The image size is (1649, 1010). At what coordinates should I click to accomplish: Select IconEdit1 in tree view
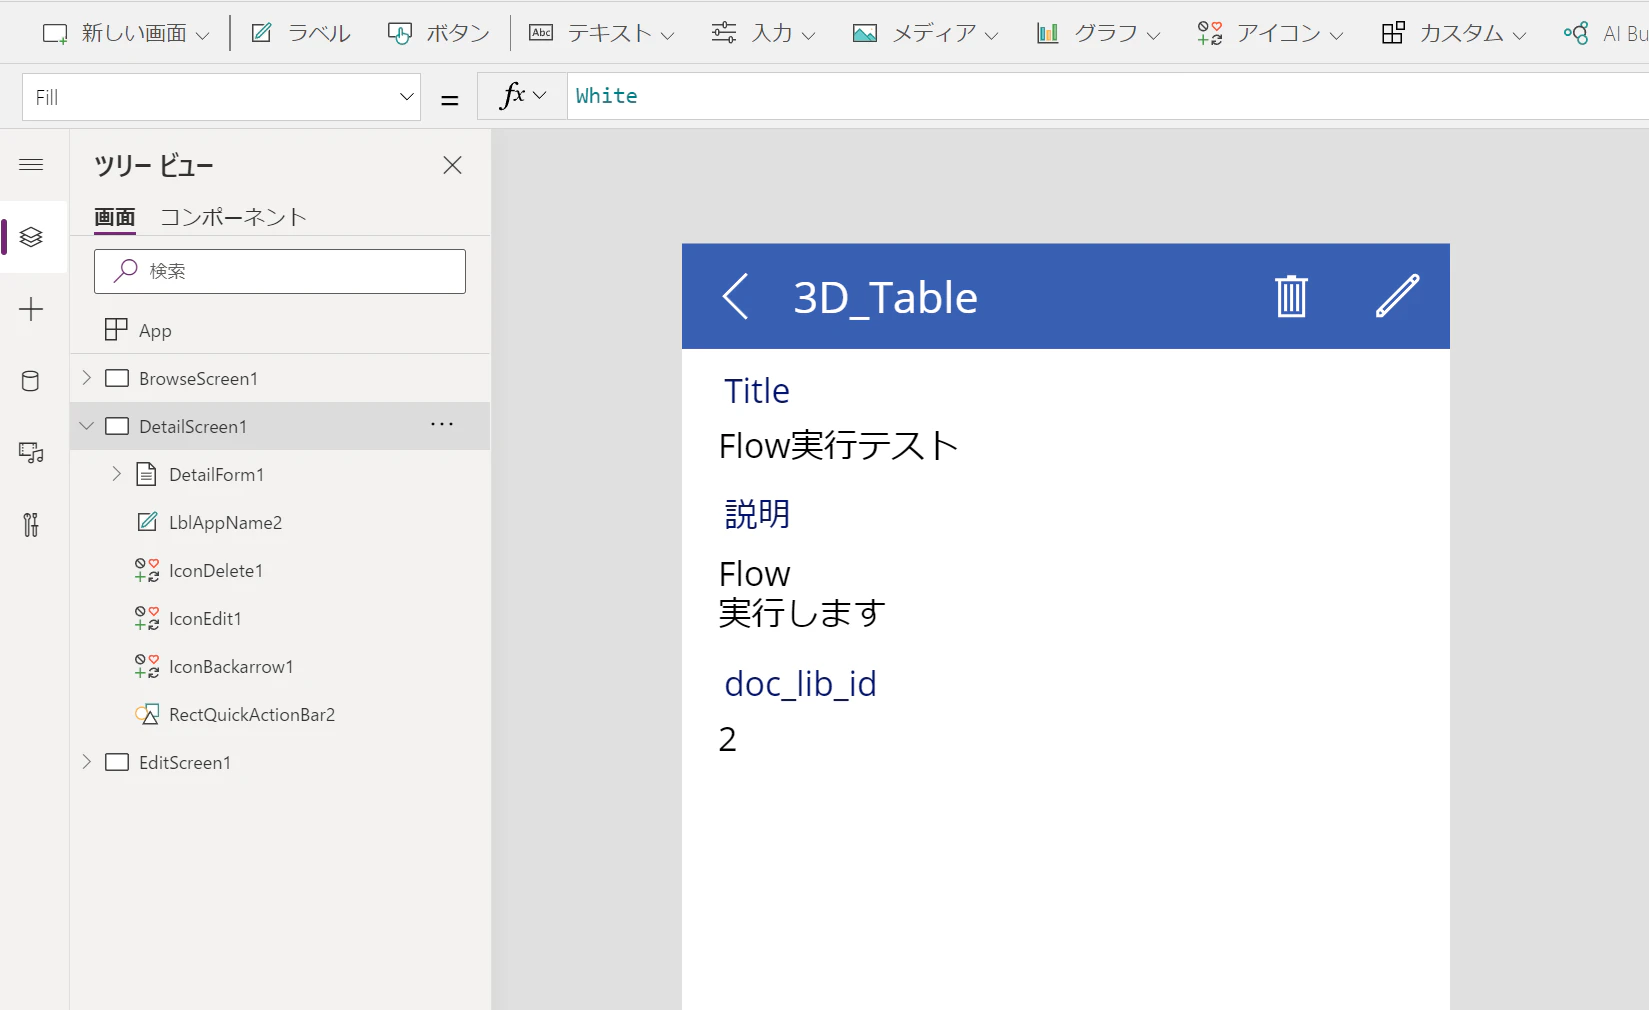coord(205,619)
